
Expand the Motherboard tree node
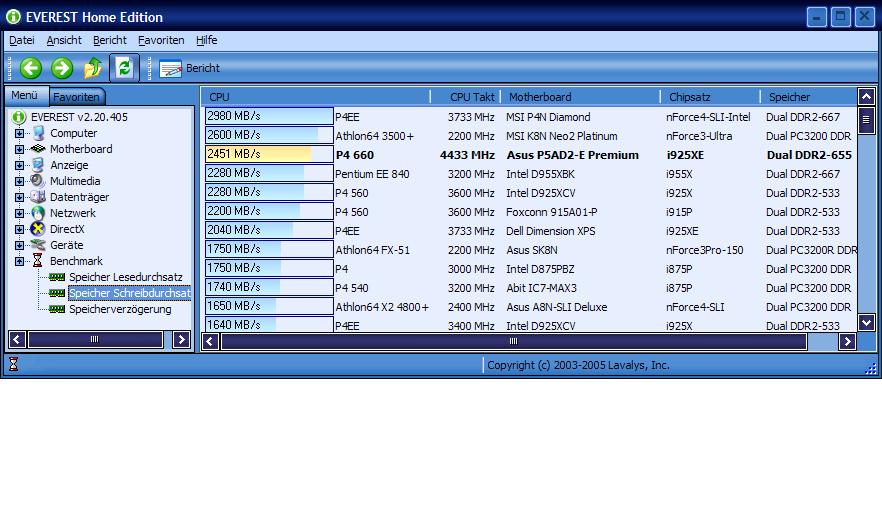[x=20, y=149]
